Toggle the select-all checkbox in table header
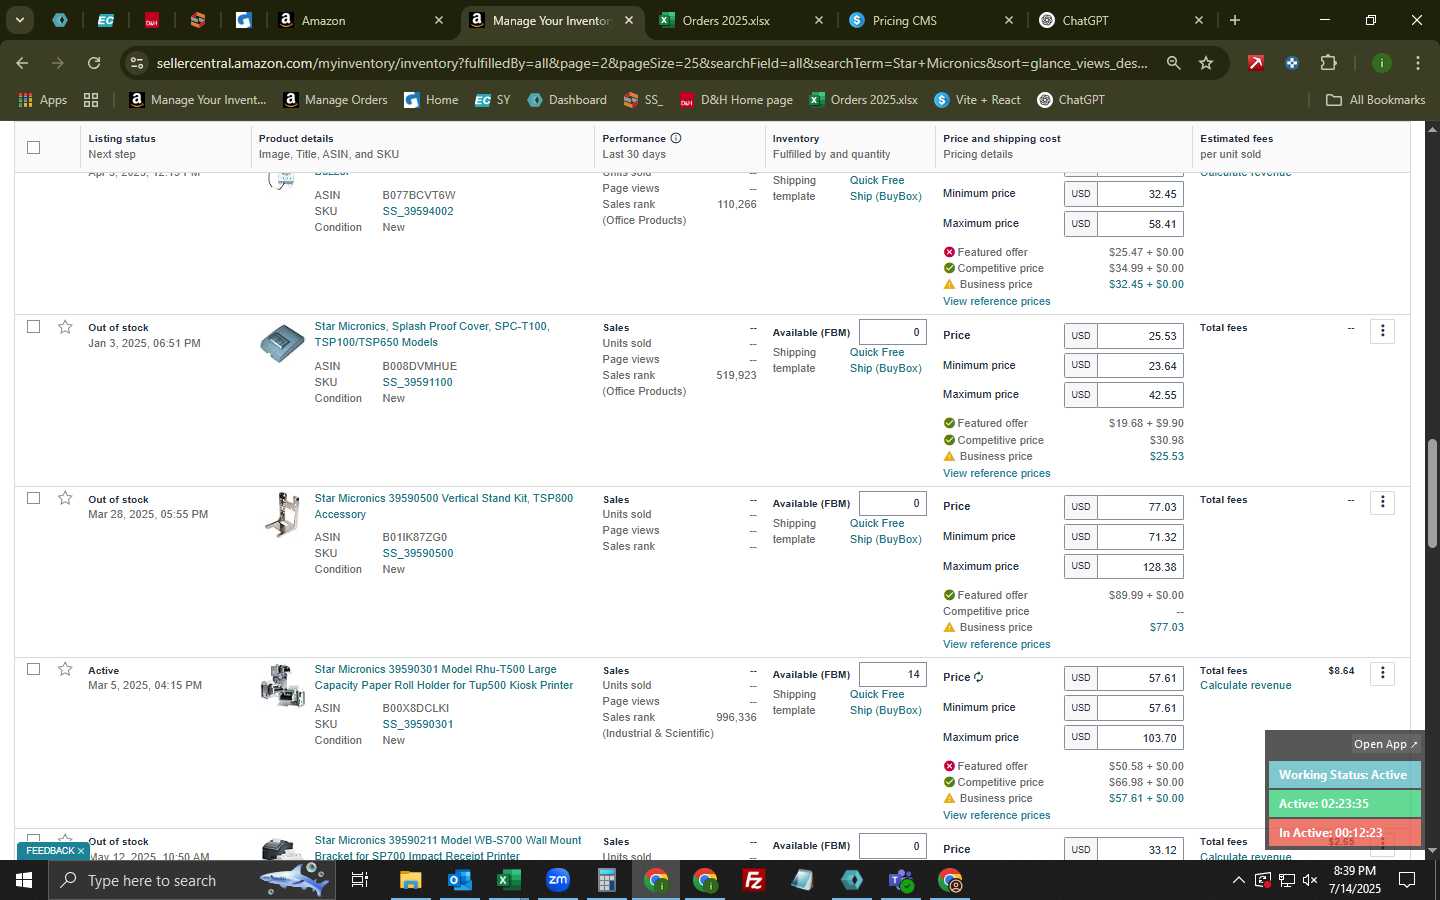 (x=33, y=147)
